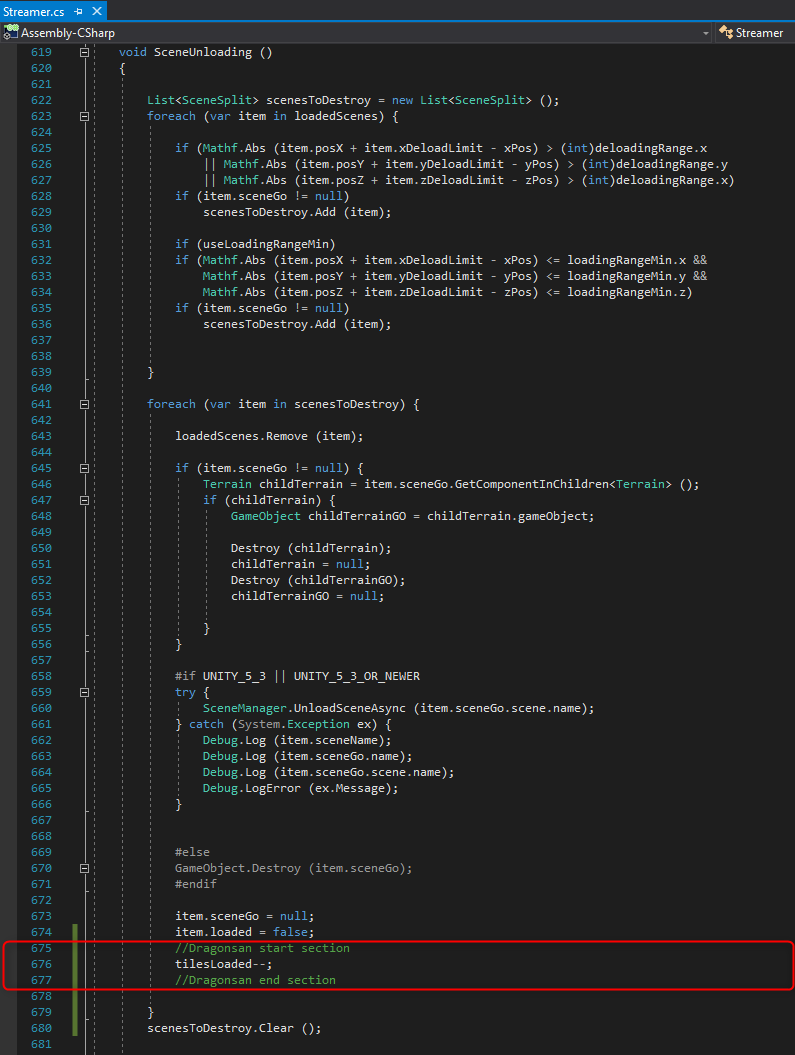Click the green change bar beside line 675

(75, 948)
